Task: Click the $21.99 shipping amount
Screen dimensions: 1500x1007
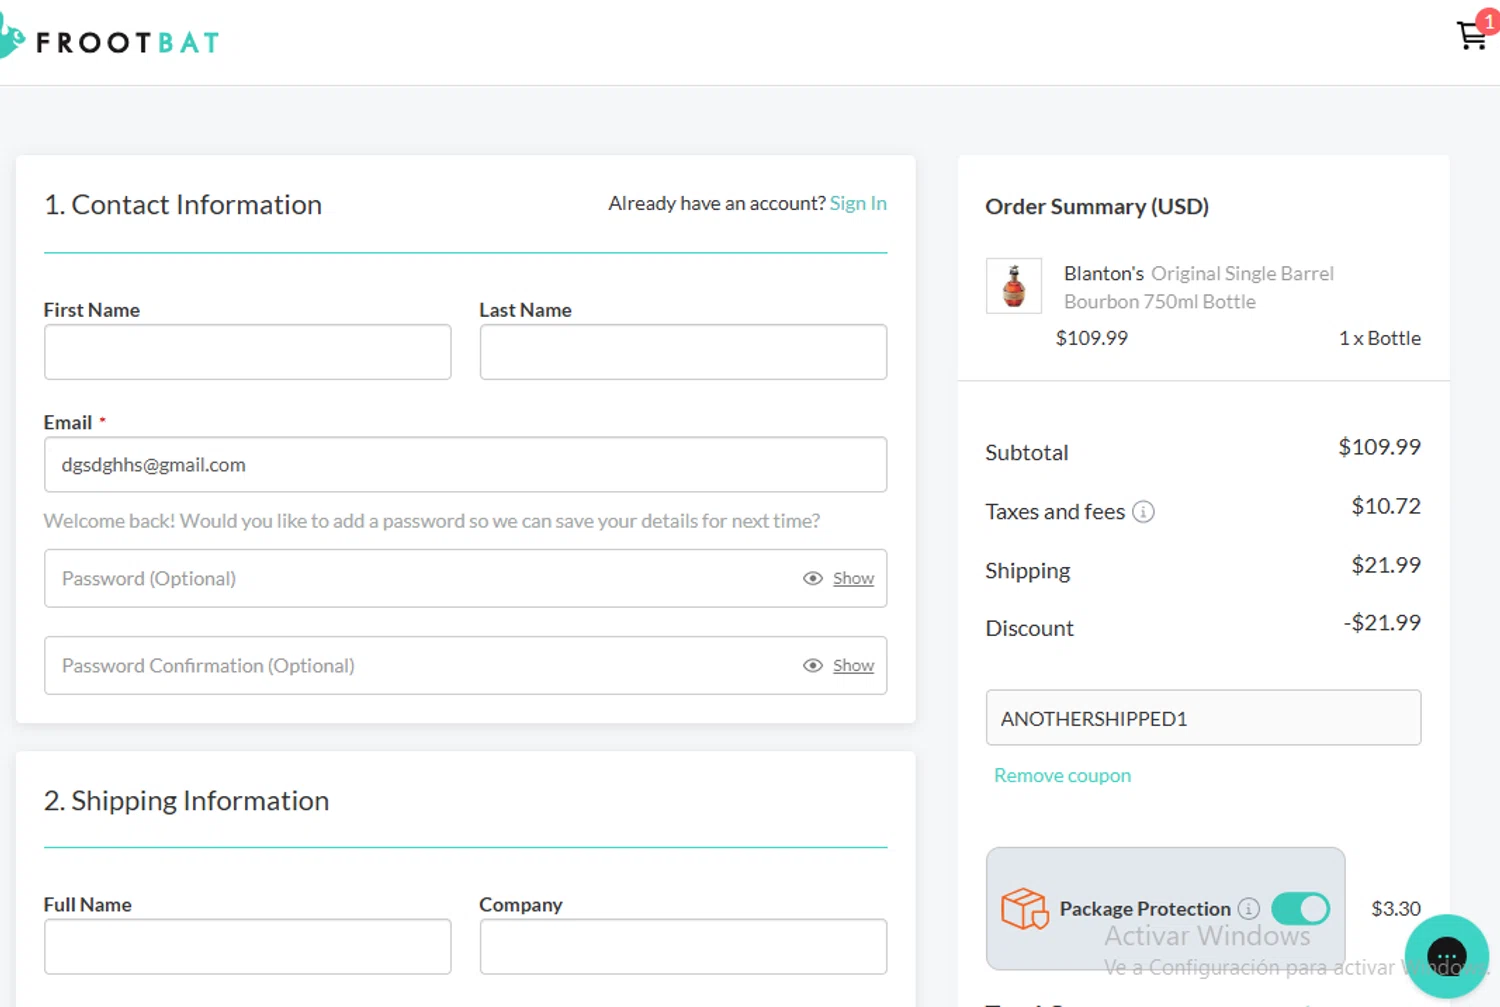Action: (1386, 565)
